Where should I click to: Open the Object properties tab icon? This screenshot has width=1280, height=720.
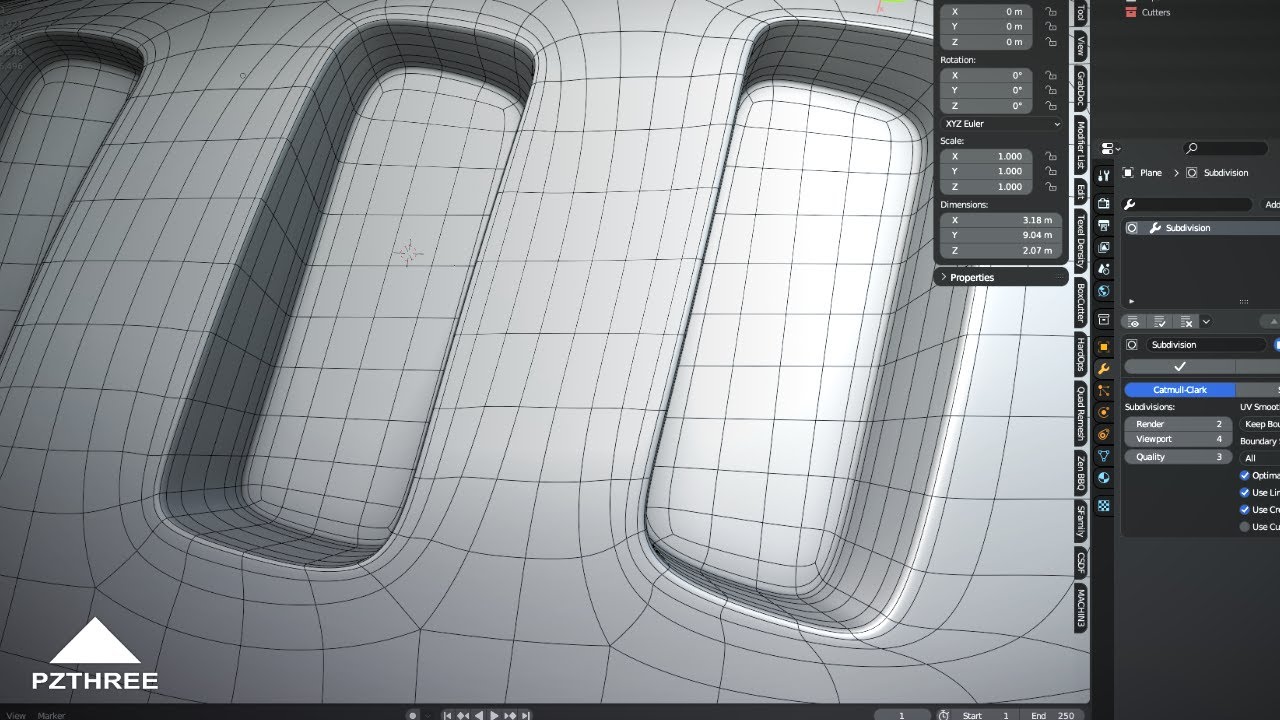[x=1104, y=347]
